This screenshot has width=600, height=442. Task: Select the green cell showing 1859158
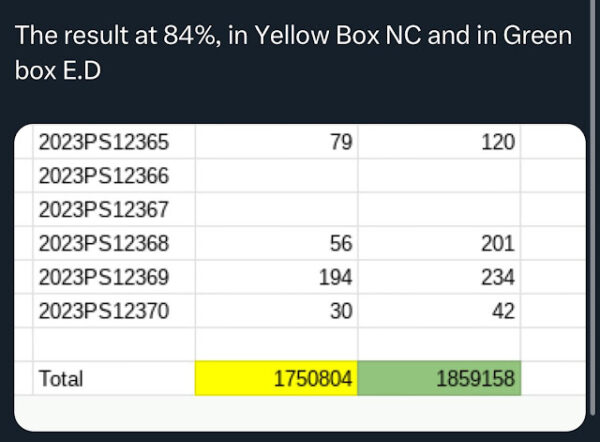(438, 379)
